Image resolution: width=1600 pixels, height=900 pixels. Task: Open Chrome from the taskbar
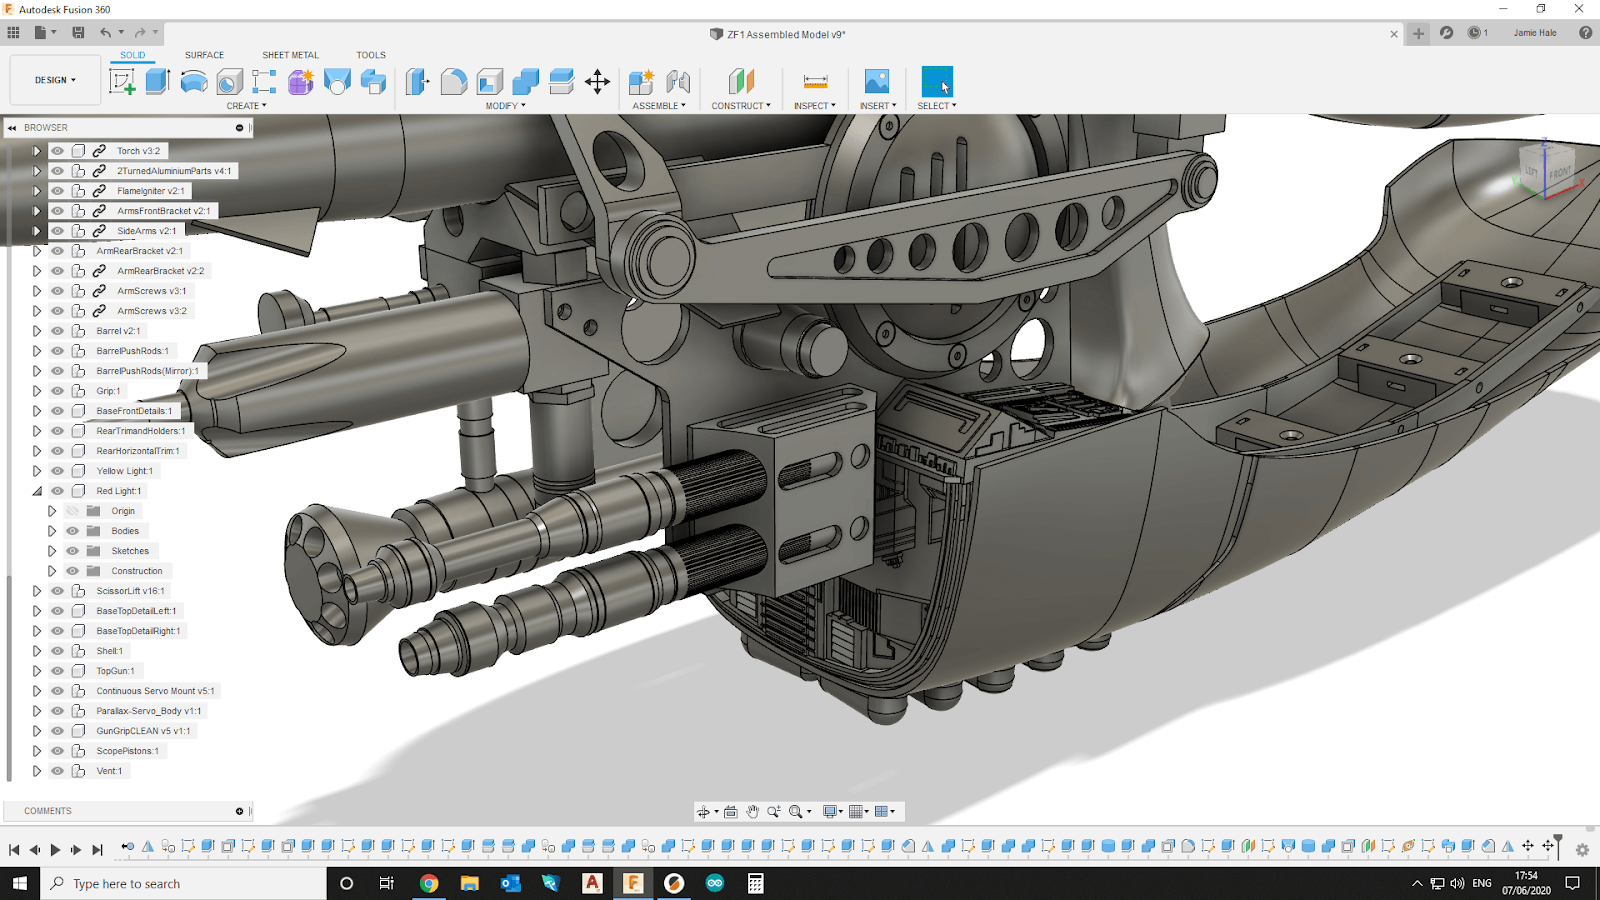tap(429, 883)
